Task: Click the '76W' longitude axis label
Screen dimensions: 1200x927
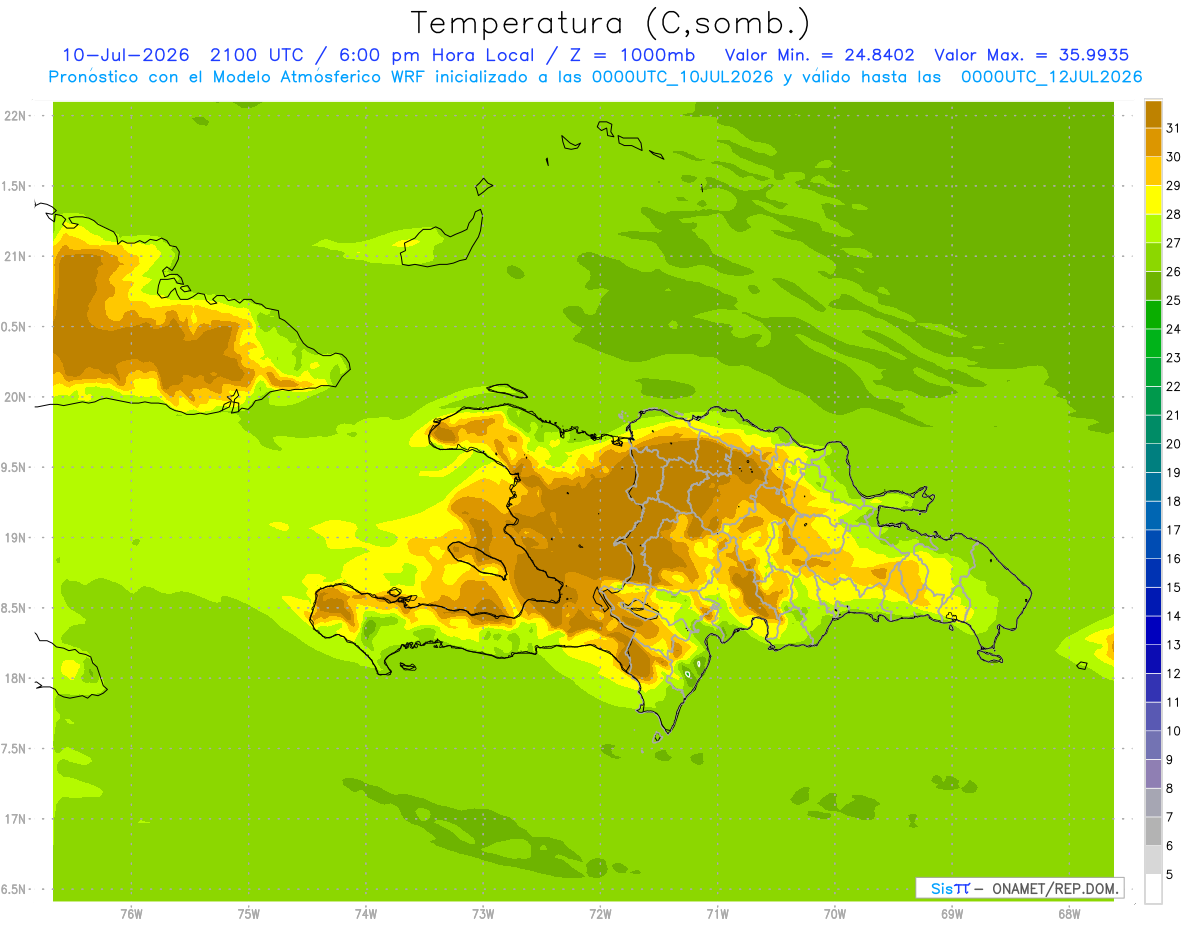Action: [x=131, y=914]
